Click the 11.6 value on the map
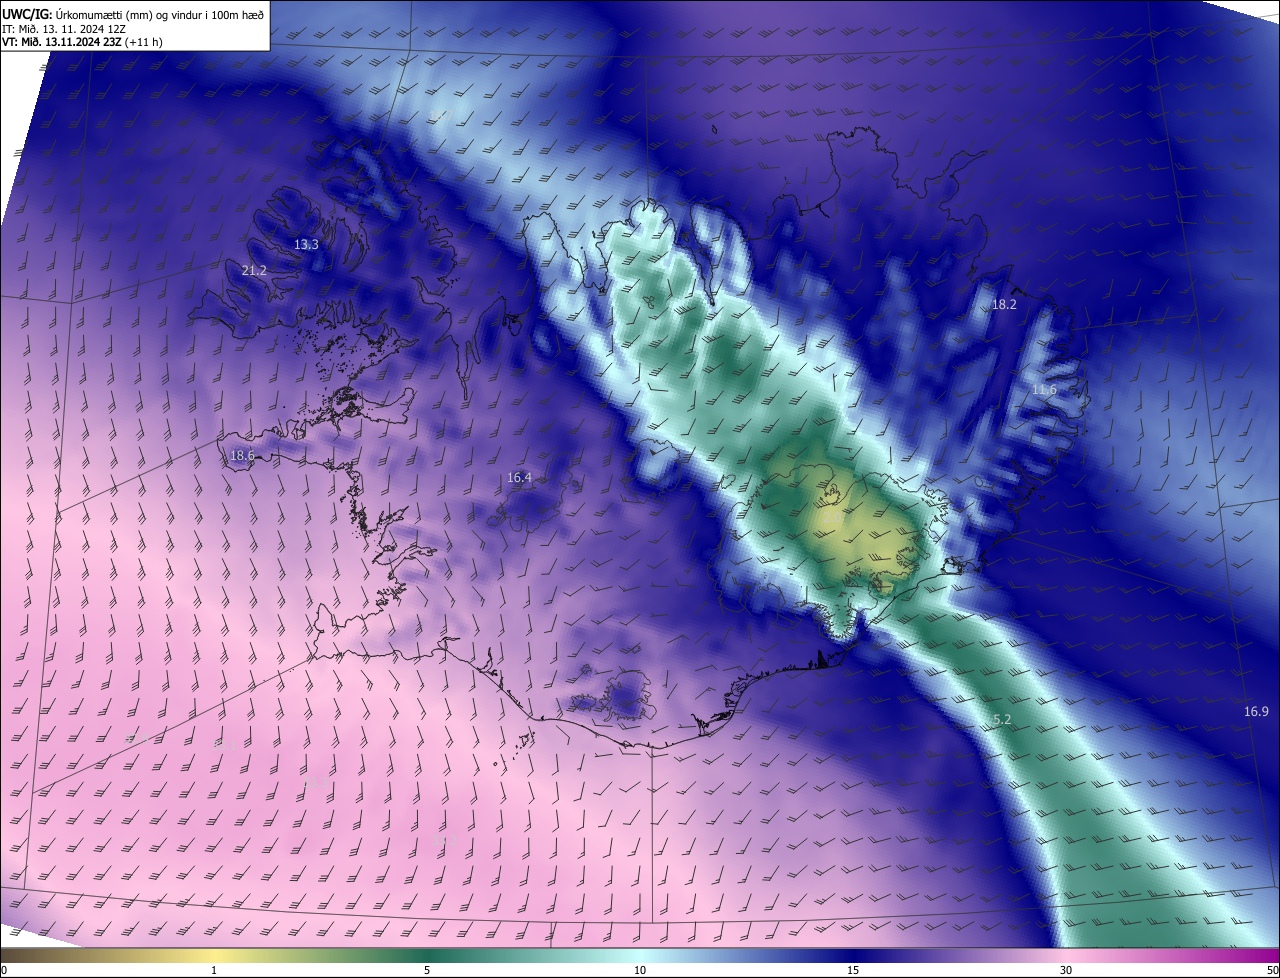 1044,389
